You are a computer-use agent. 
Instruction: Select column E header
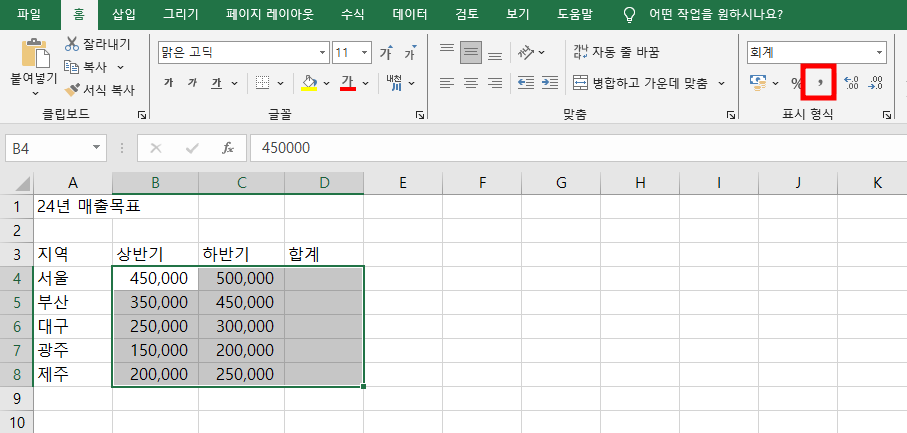(403, 183)
